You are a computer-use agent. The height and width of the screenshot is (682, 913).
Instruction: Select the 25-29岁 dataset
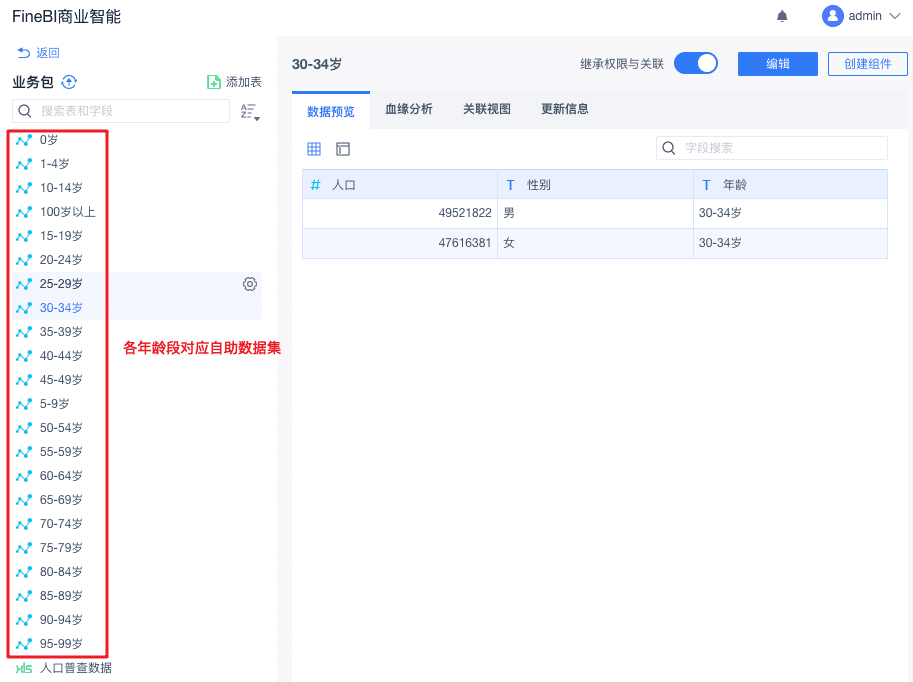61,284
